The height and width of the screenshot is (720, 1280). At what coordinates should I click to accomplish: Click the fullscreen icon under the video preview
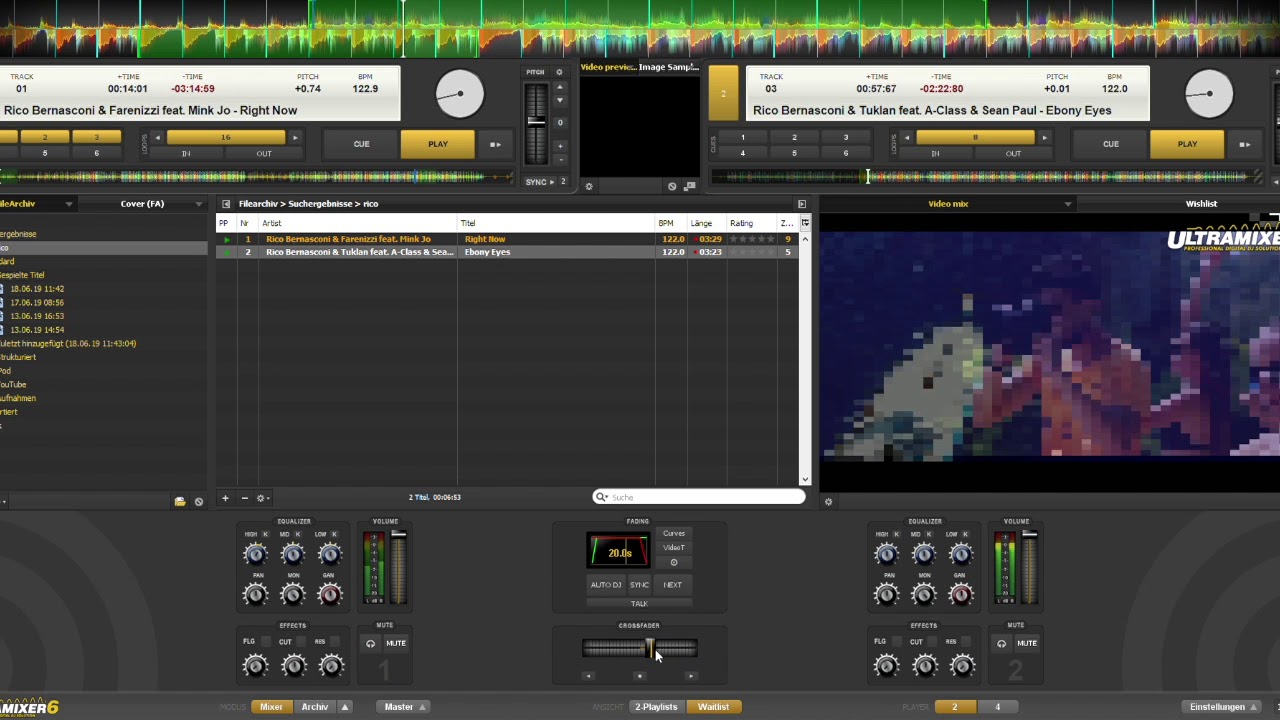pos(688,186)
